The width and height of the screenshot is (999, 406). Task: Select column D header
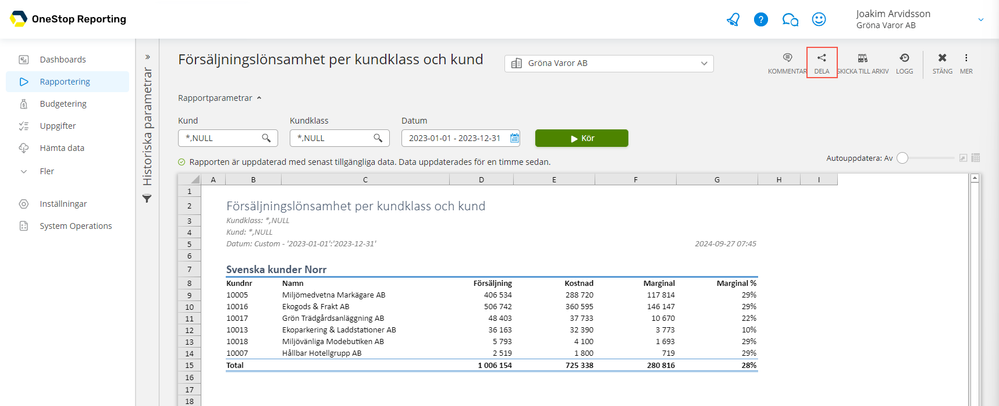click(x=482, y=180)
